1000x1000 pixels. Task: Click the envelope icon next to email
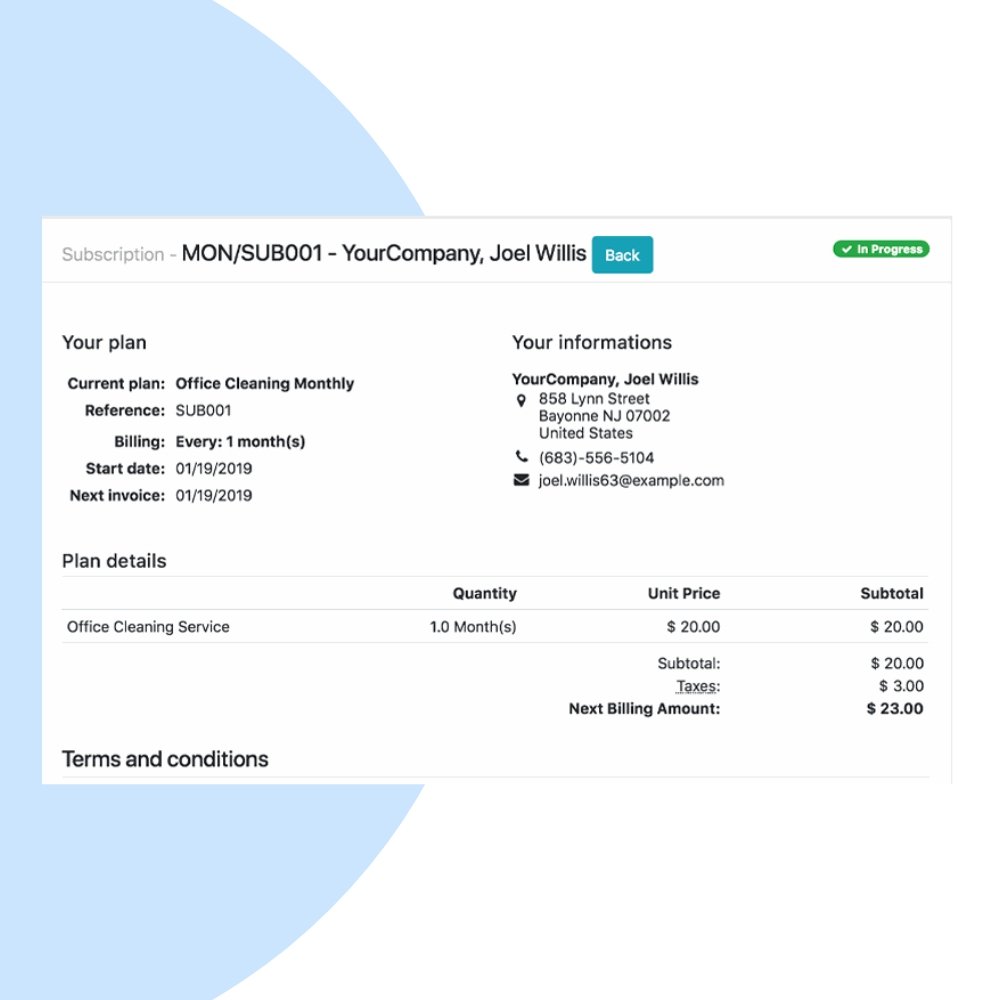pos(520,479)
